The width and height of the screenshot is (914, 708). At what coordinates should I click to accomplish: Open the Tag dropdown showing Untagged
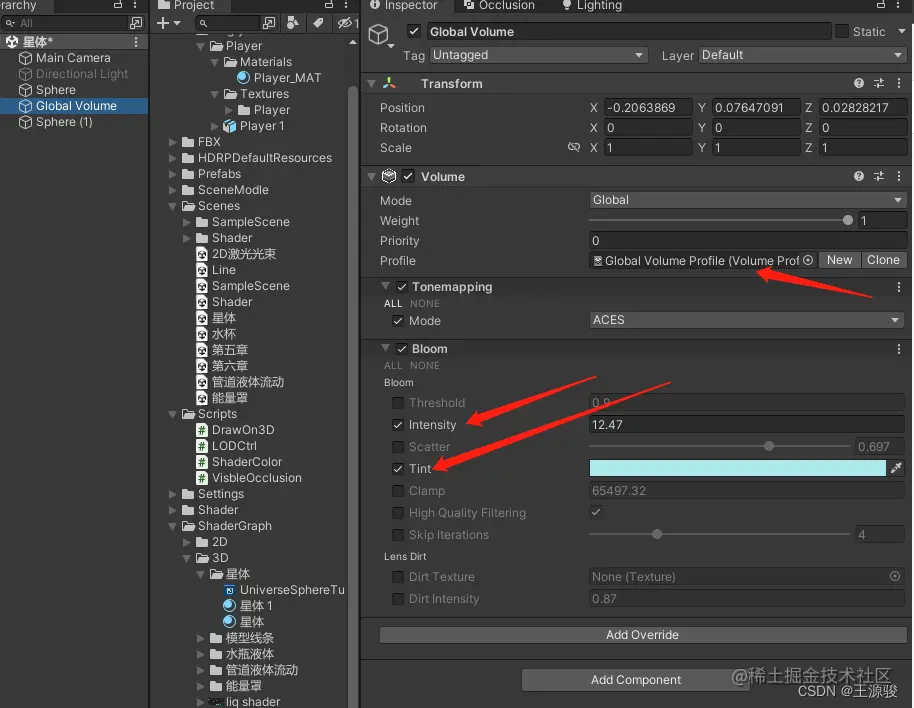(539, 55)
